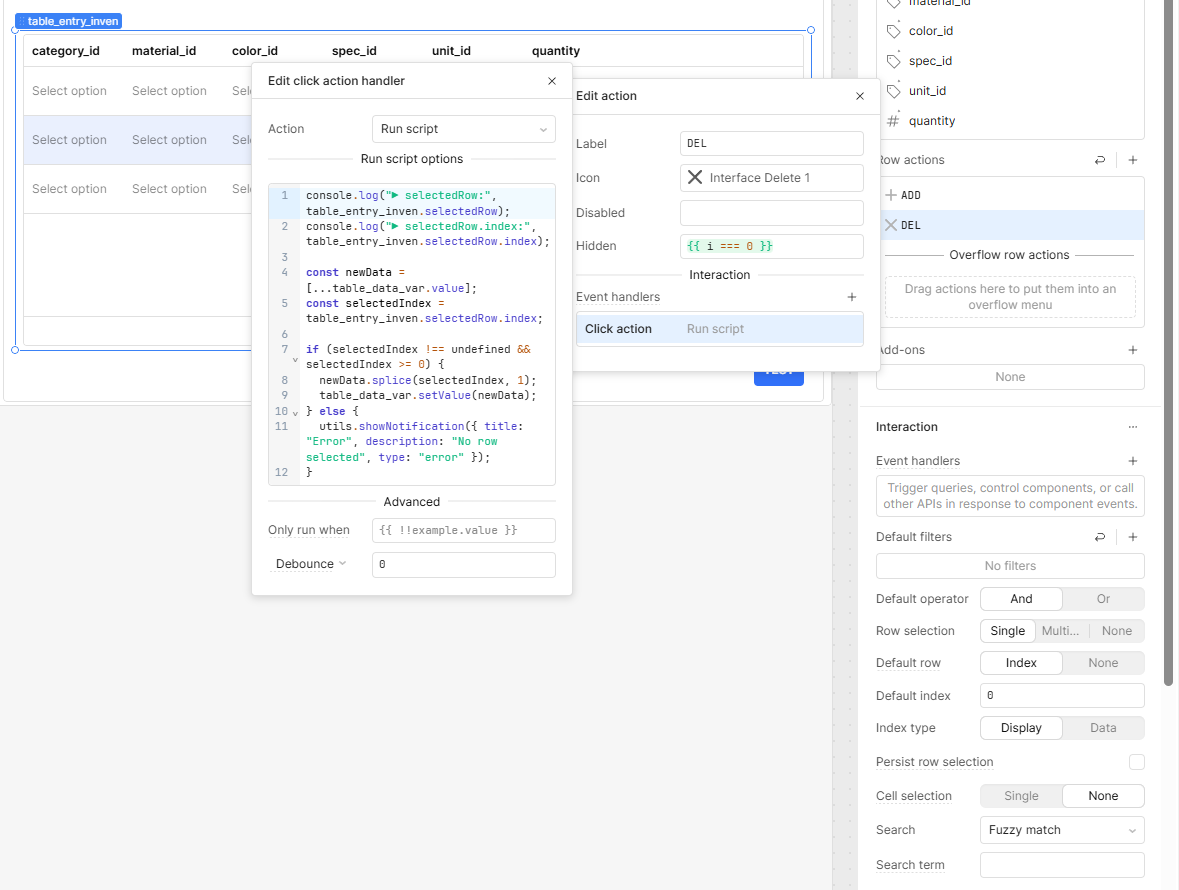Add a default filter with plus icon
1179x890 pixels.
click(x=1132, y=537)
